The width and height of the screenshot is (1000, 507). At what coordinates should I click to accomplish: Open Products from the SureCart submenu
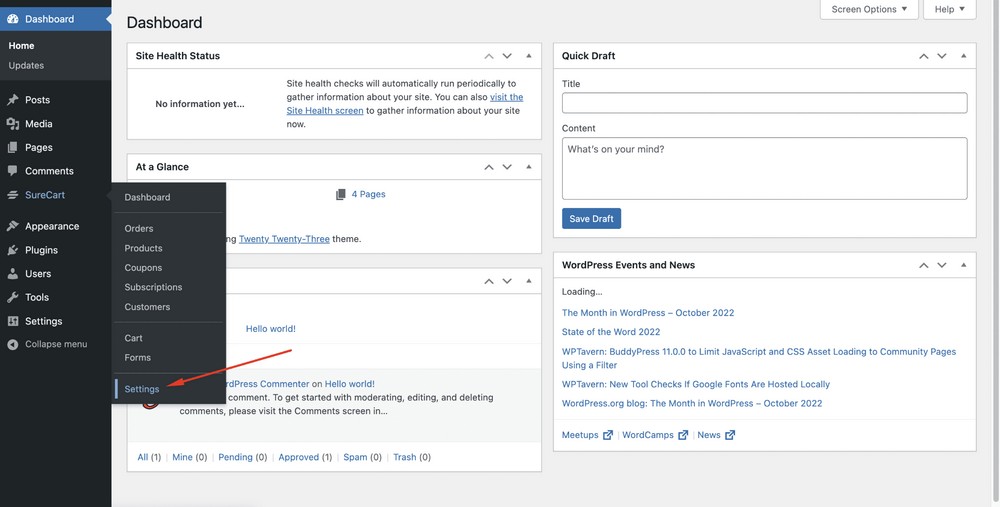click(x=143, y=248)
